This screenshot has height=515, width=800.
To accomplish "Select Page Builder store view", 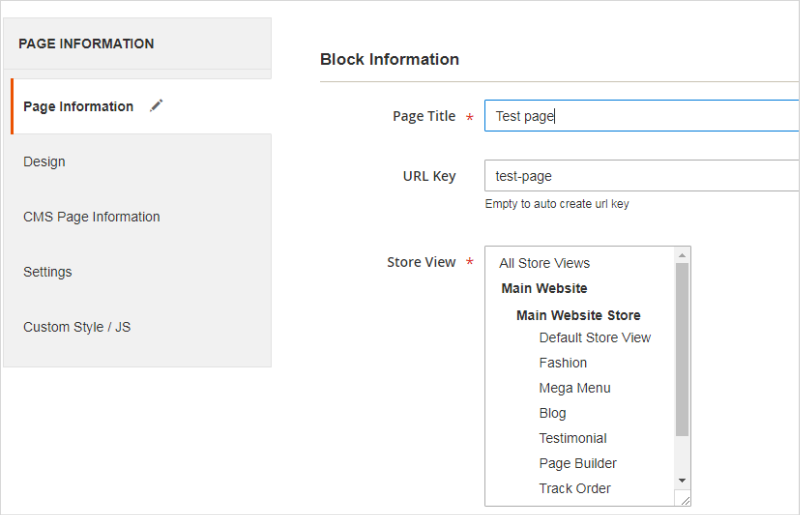I will [x=577, y=463].
